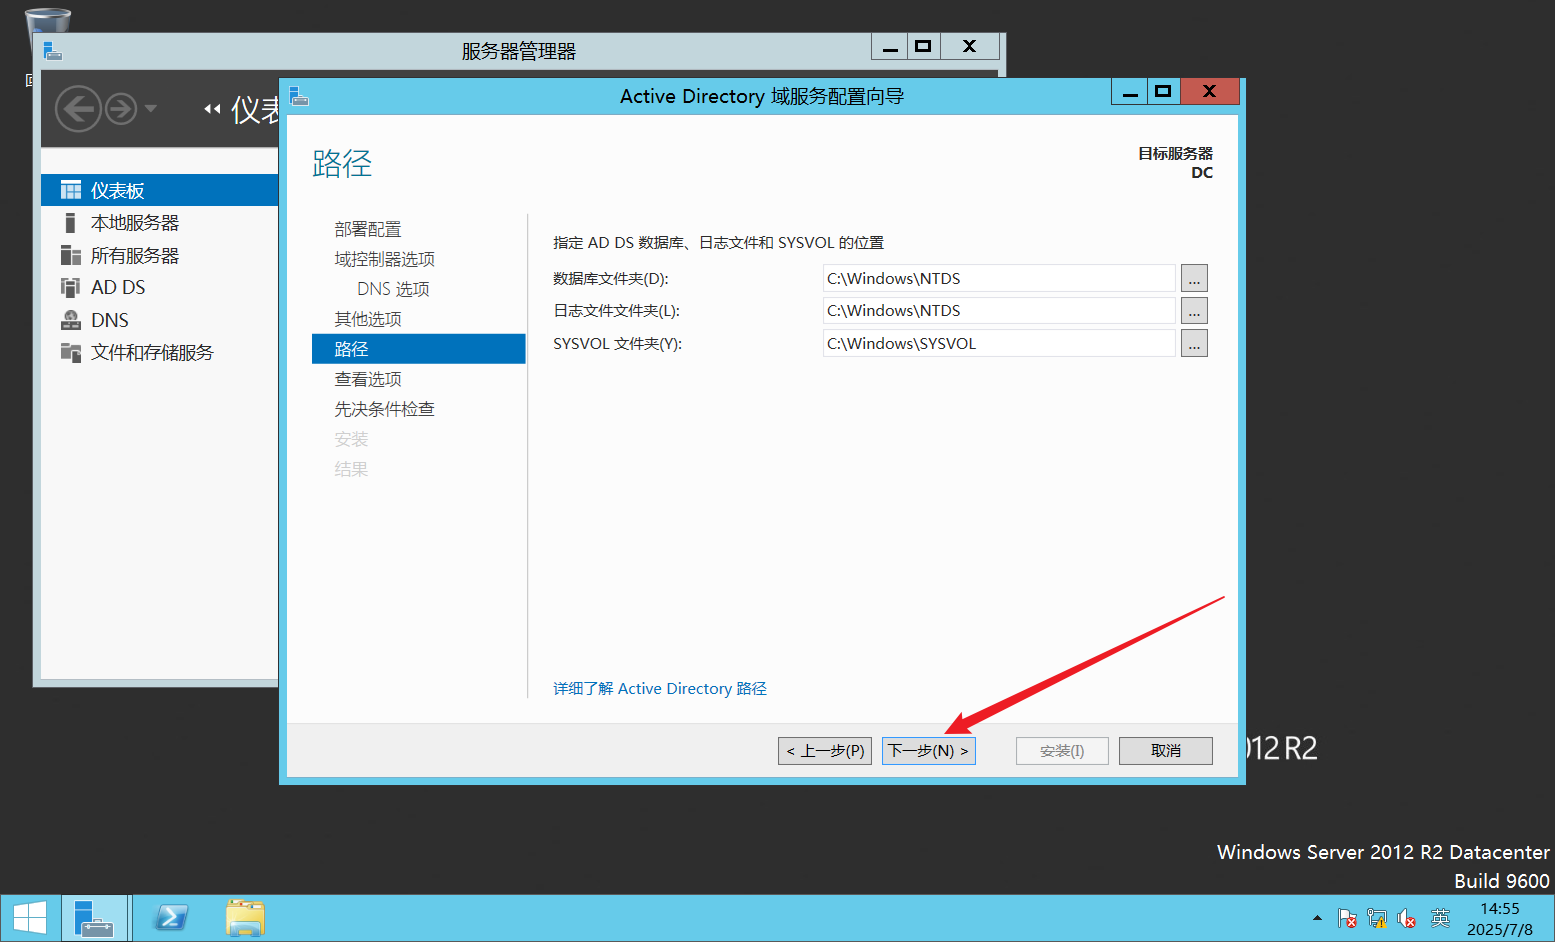The height and width of the screenshot is (942, 1555).
Task: Show hidden system tray icons
Action: 1317,918
